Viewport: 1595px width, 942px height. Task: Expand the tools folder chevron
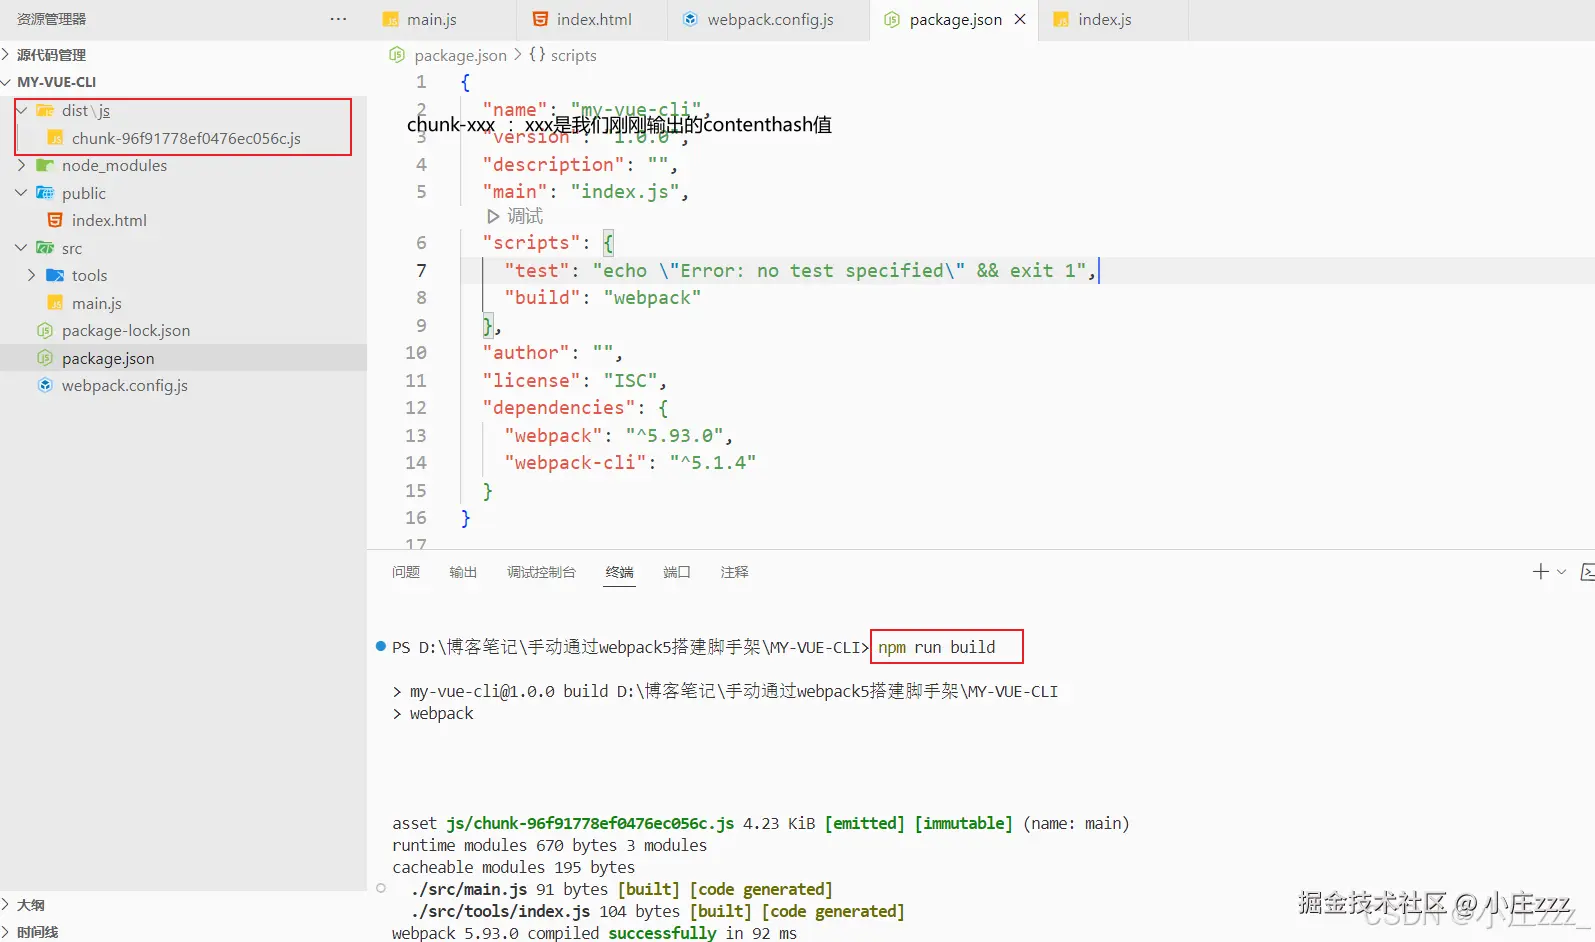pos(31,276)
